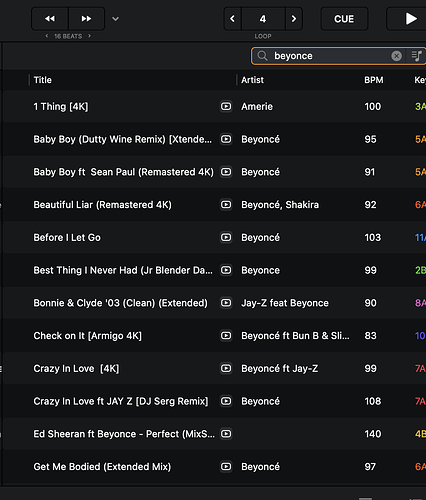Select Best Thing I Never Had track title
426x500 pixels.
[123, 270]
